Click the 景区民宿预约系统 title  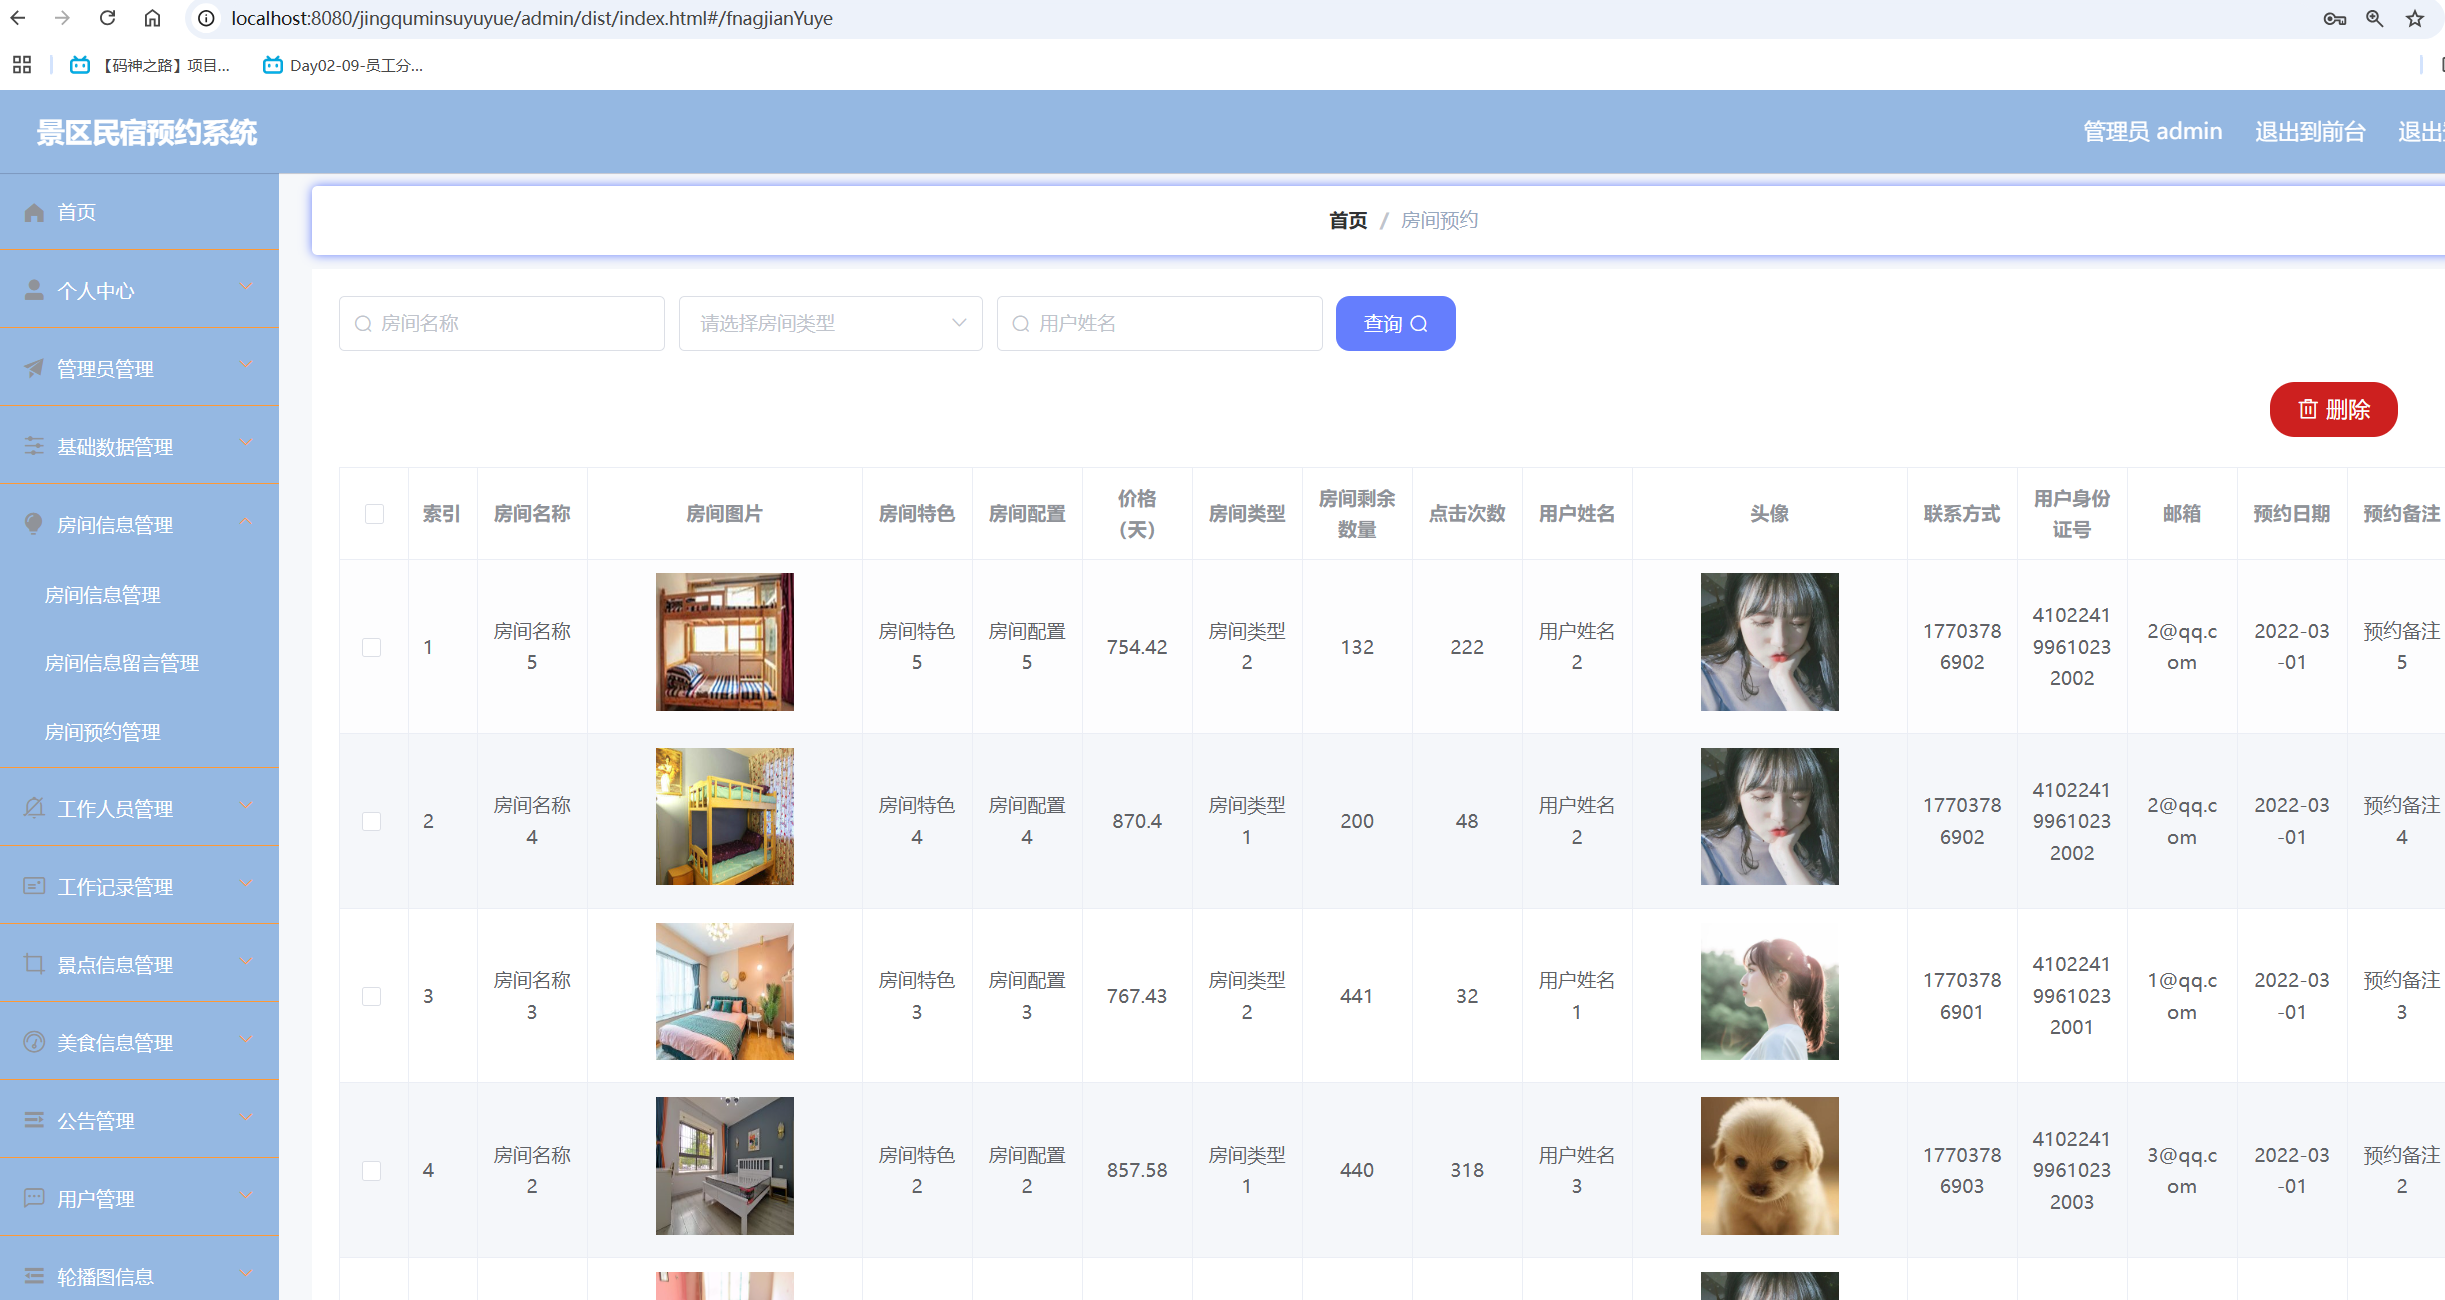point(147,132)
